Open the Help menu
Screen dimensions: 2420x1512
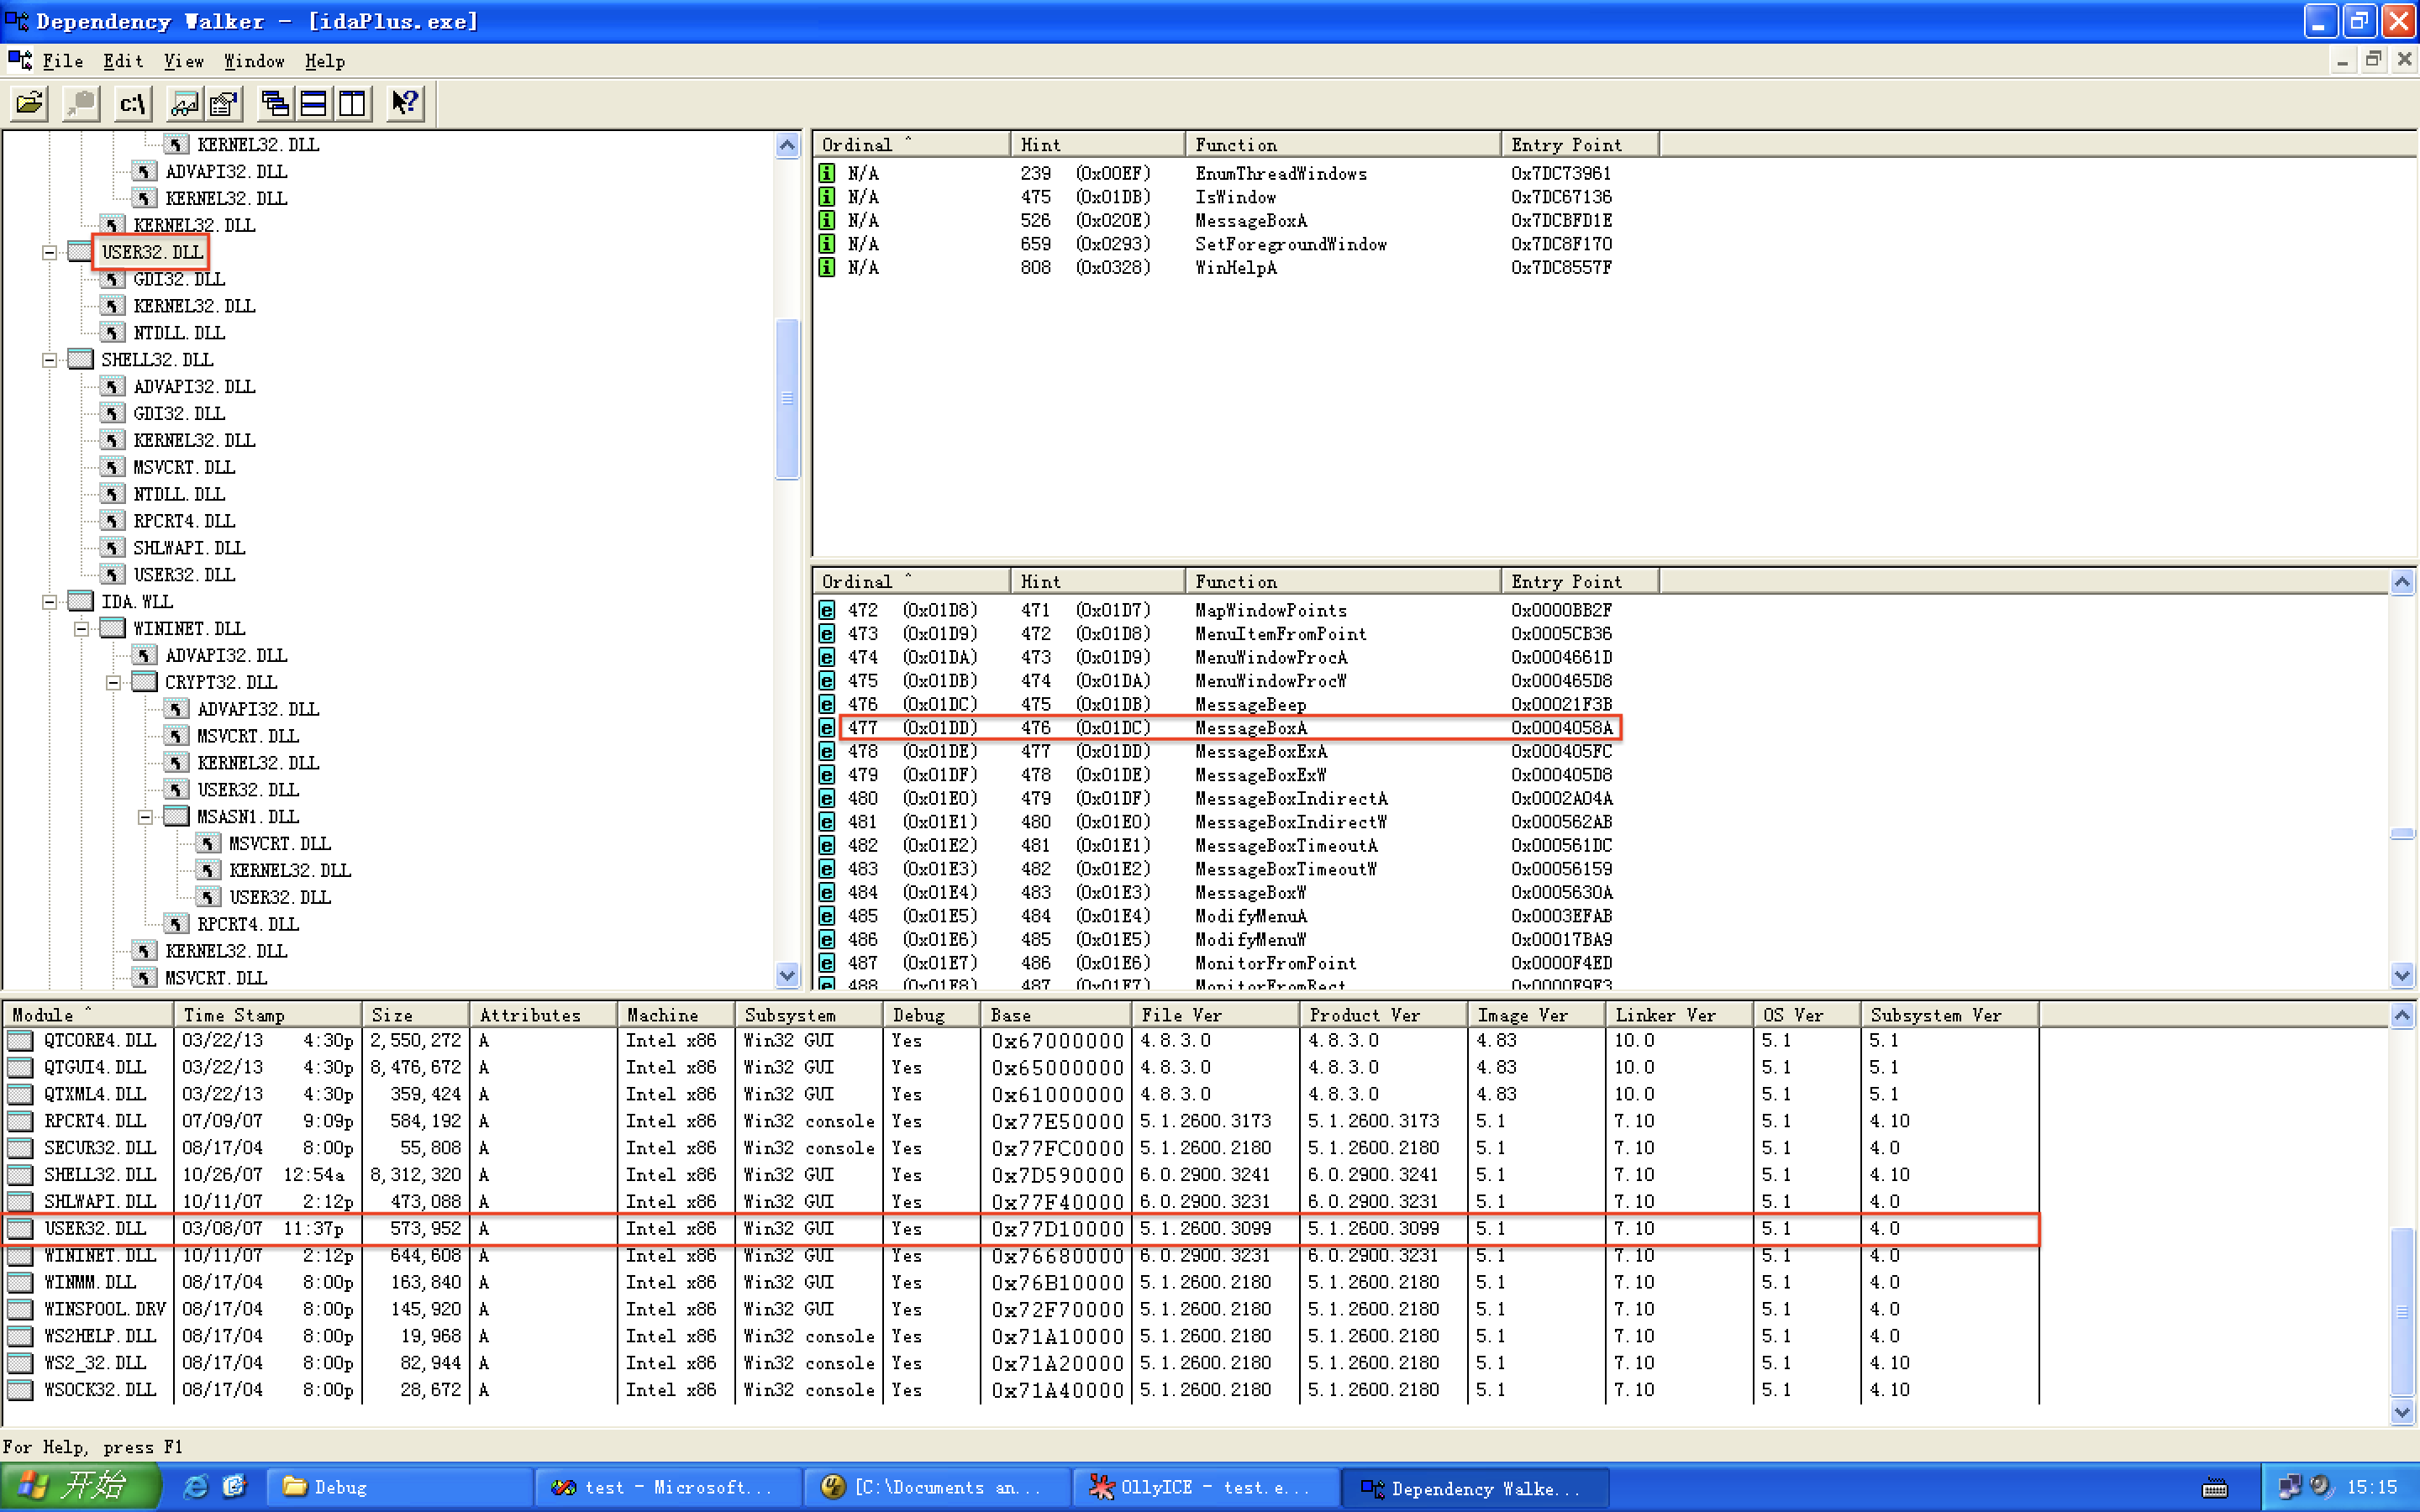pyautogui.click(x=325, y=61)
